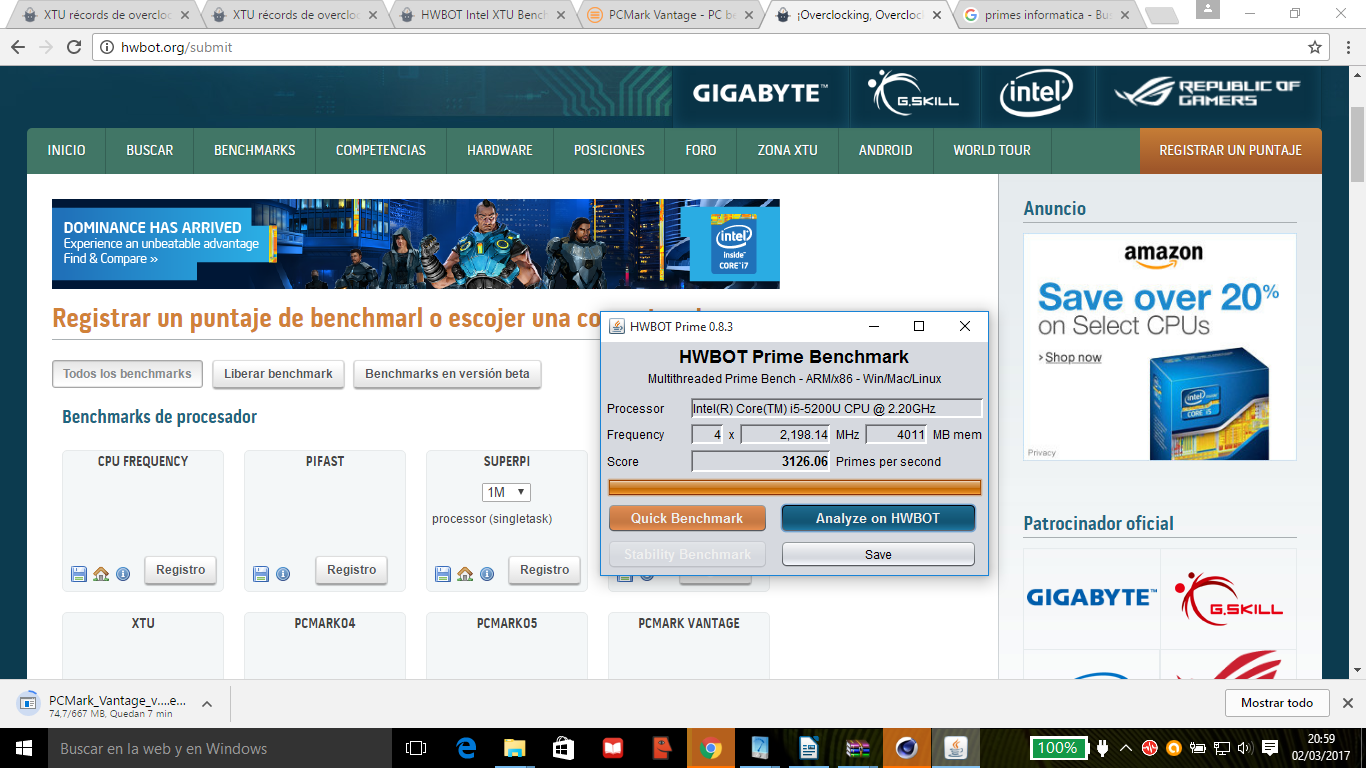Open the ZONA XTU menu item
1366x768 pixels.
click(788, 150)
